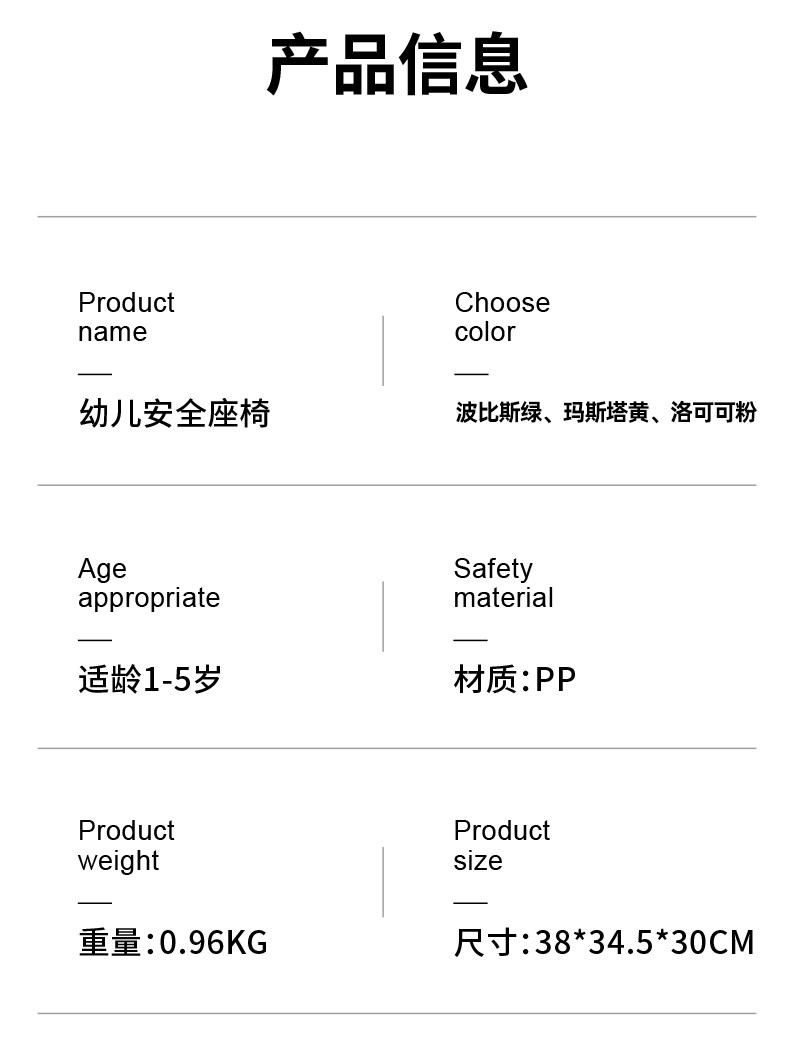Screen dimensions: 790x1042
Task: Choose the 波比斯绿 color option
Action: 498,413
